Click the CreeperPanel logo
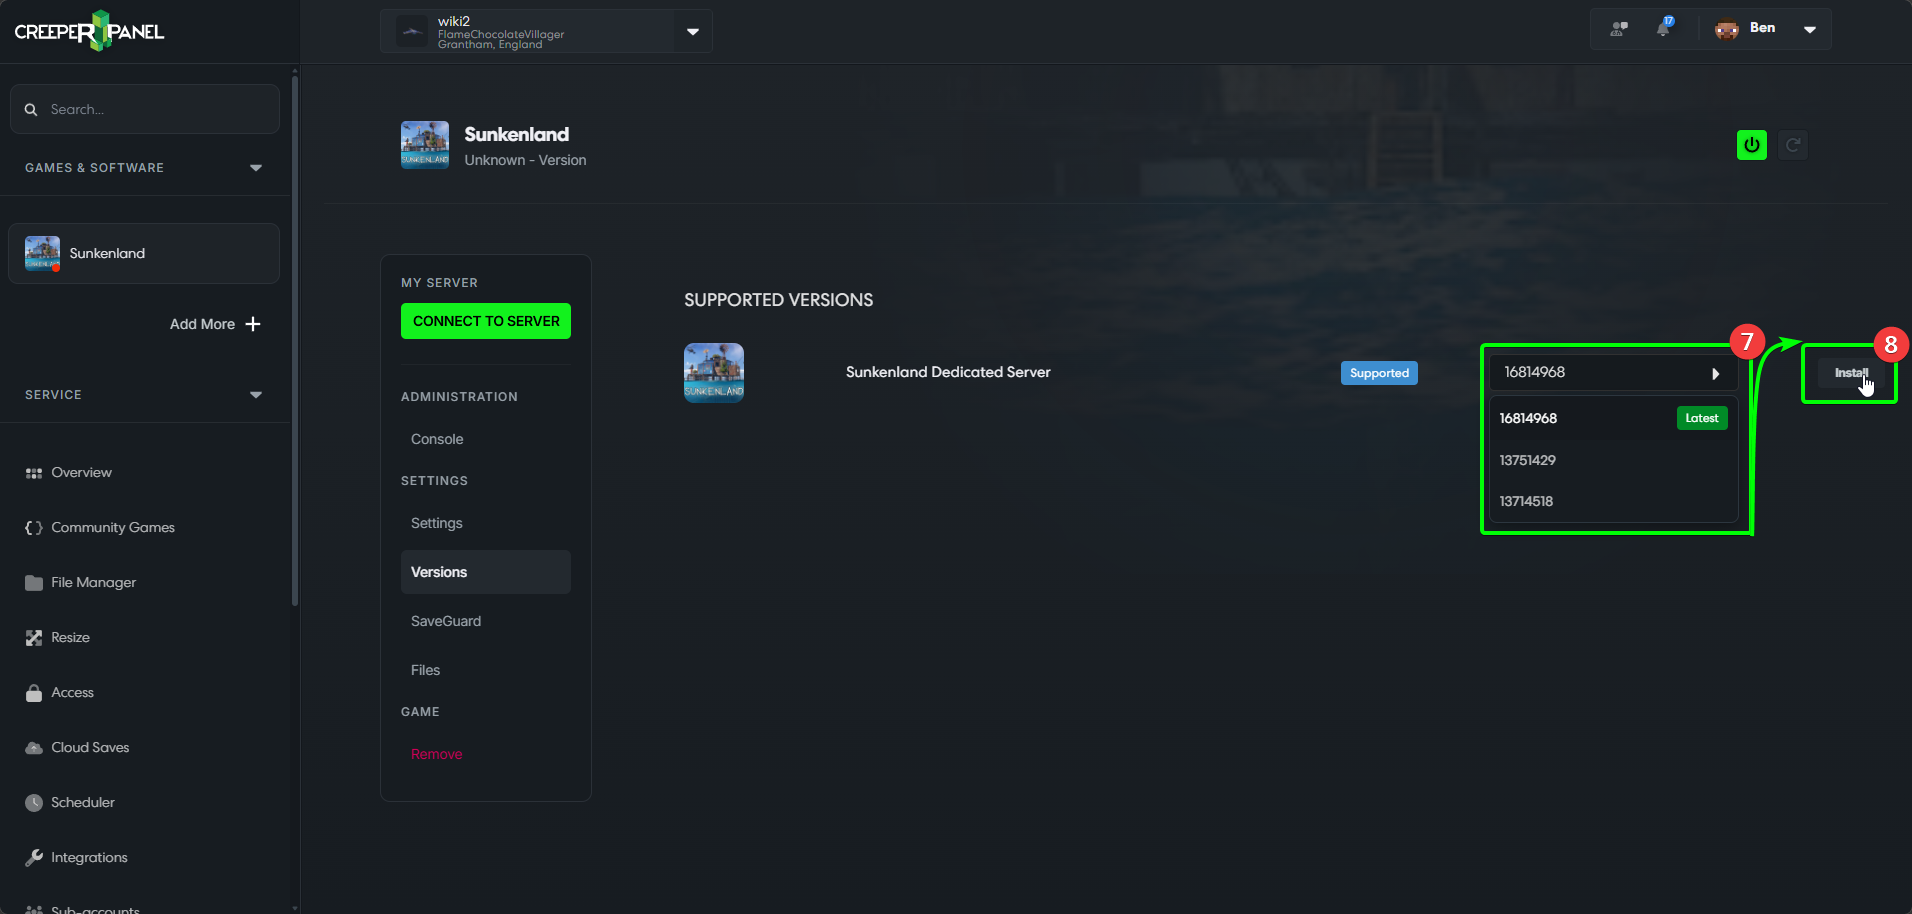This screenshot has height=914, width=1912. click(x=89, y=30)
